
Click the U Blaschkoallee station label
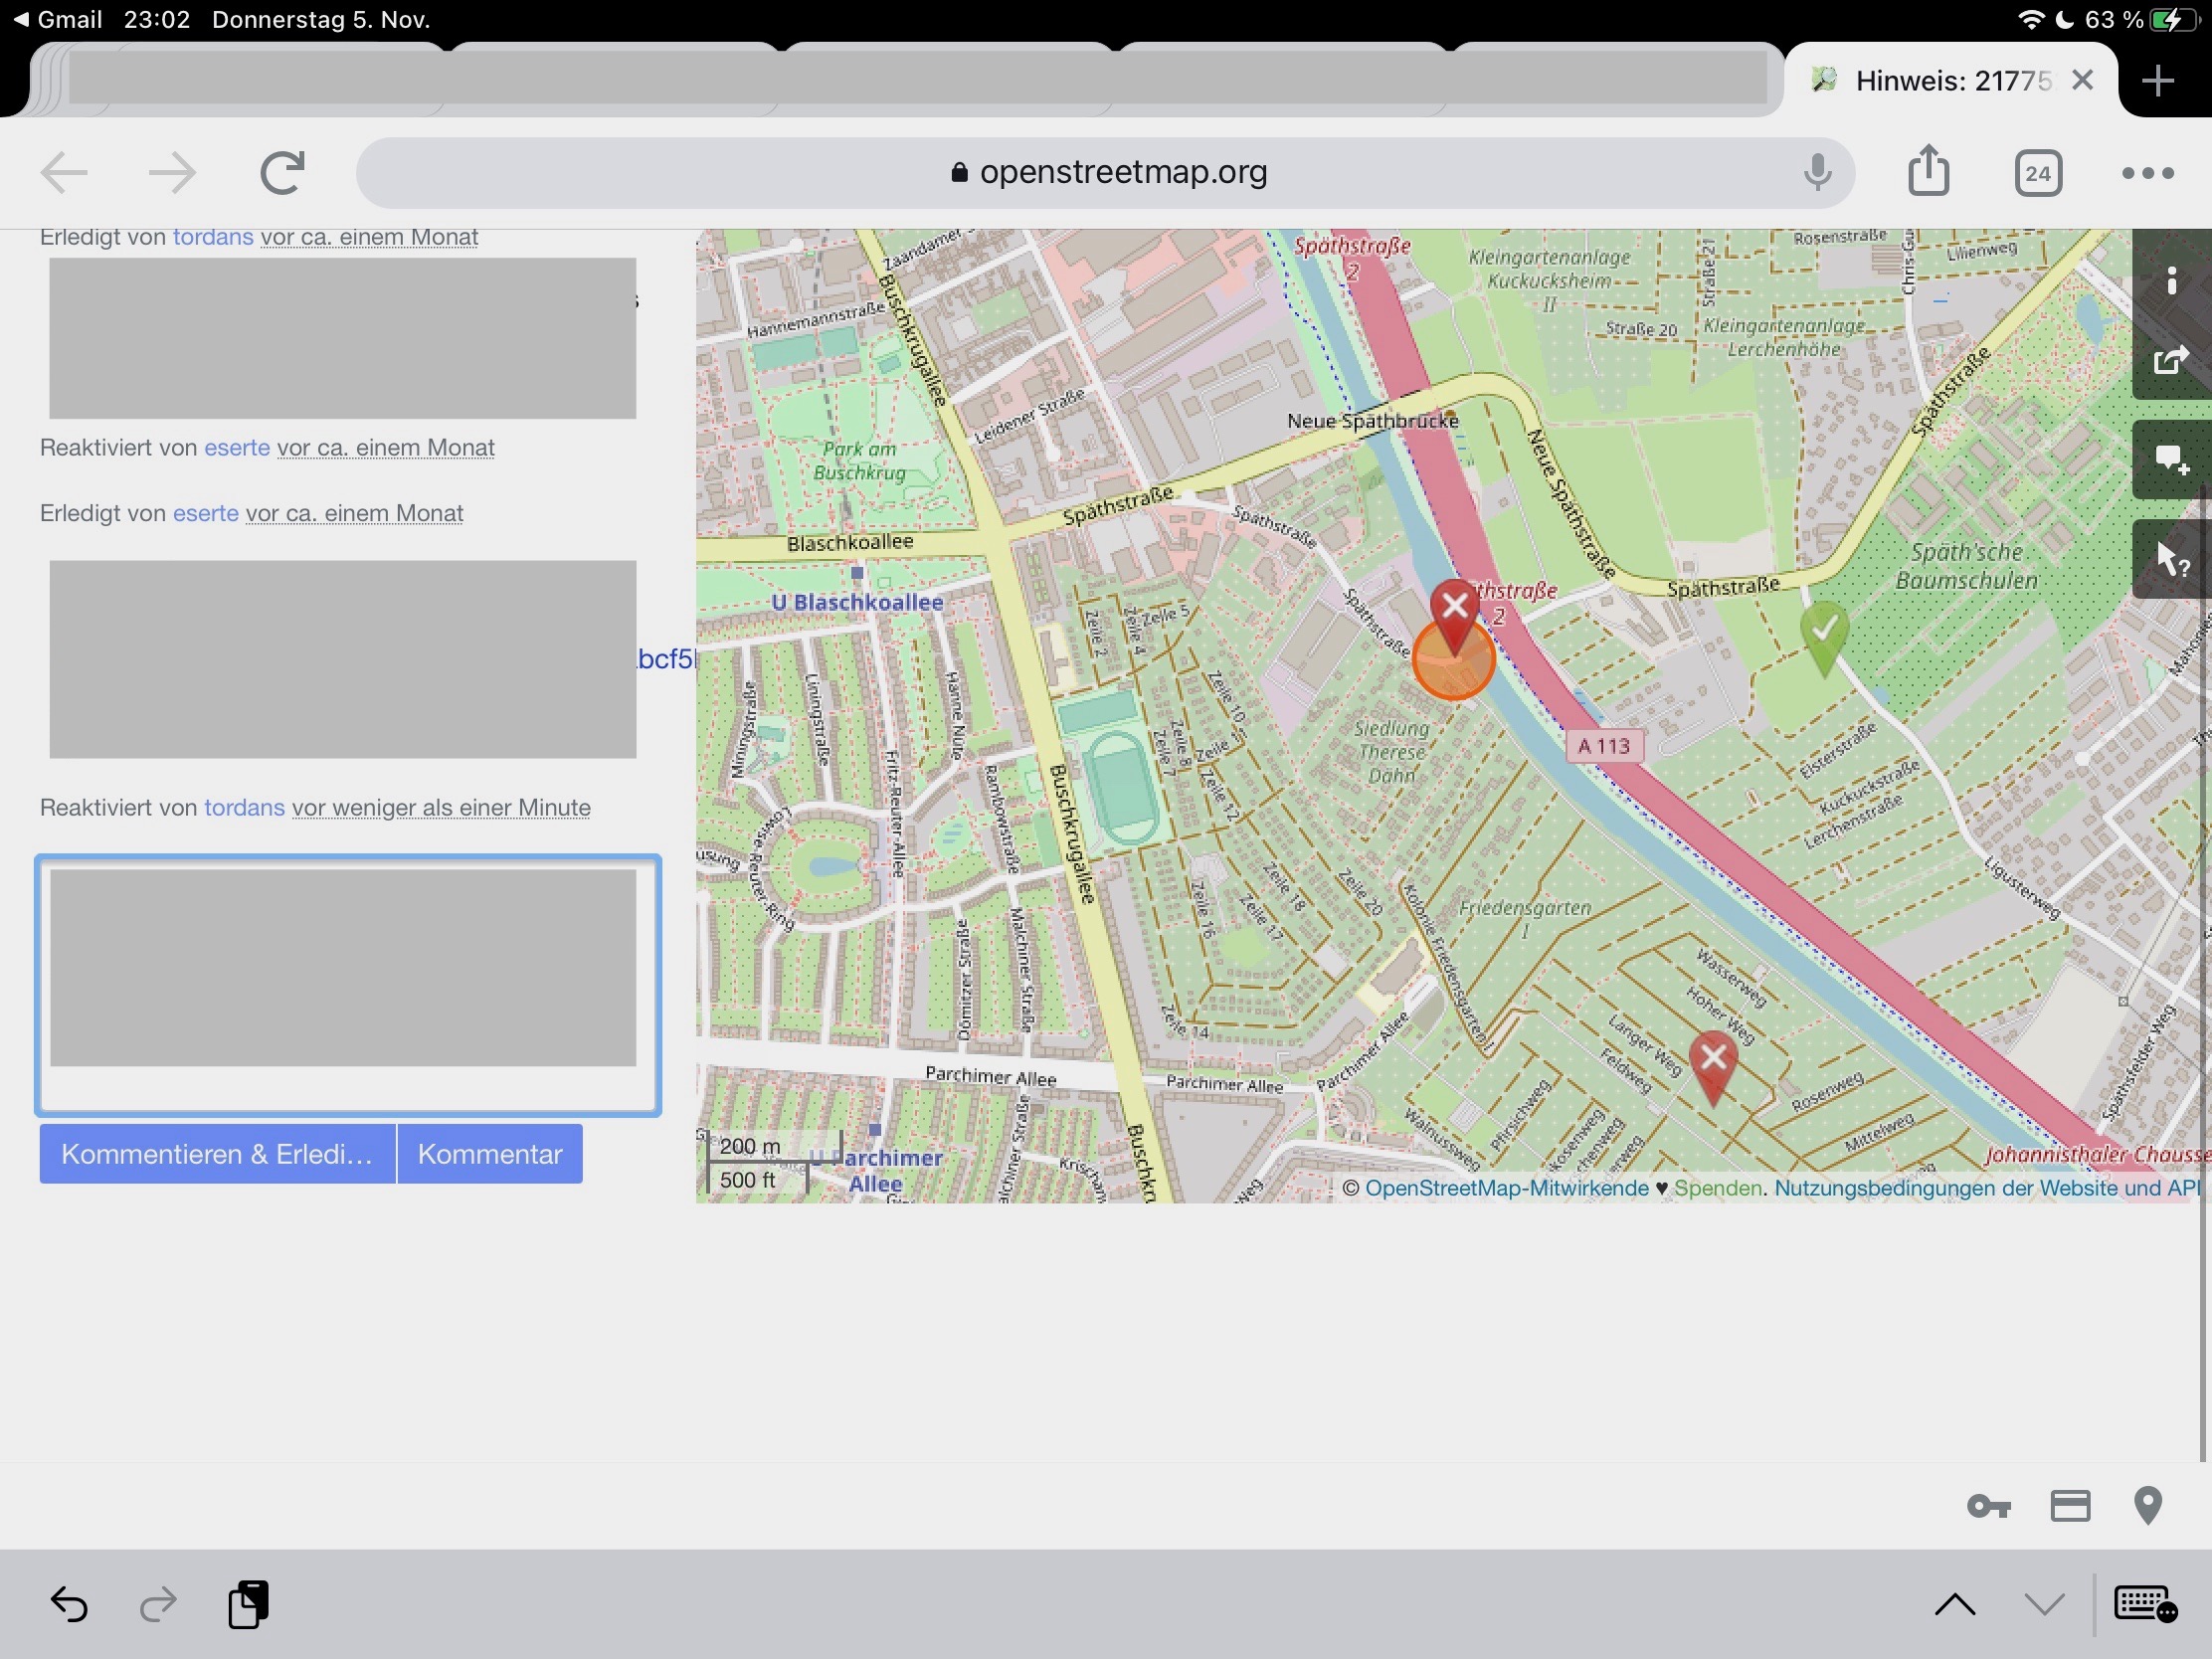857,602
